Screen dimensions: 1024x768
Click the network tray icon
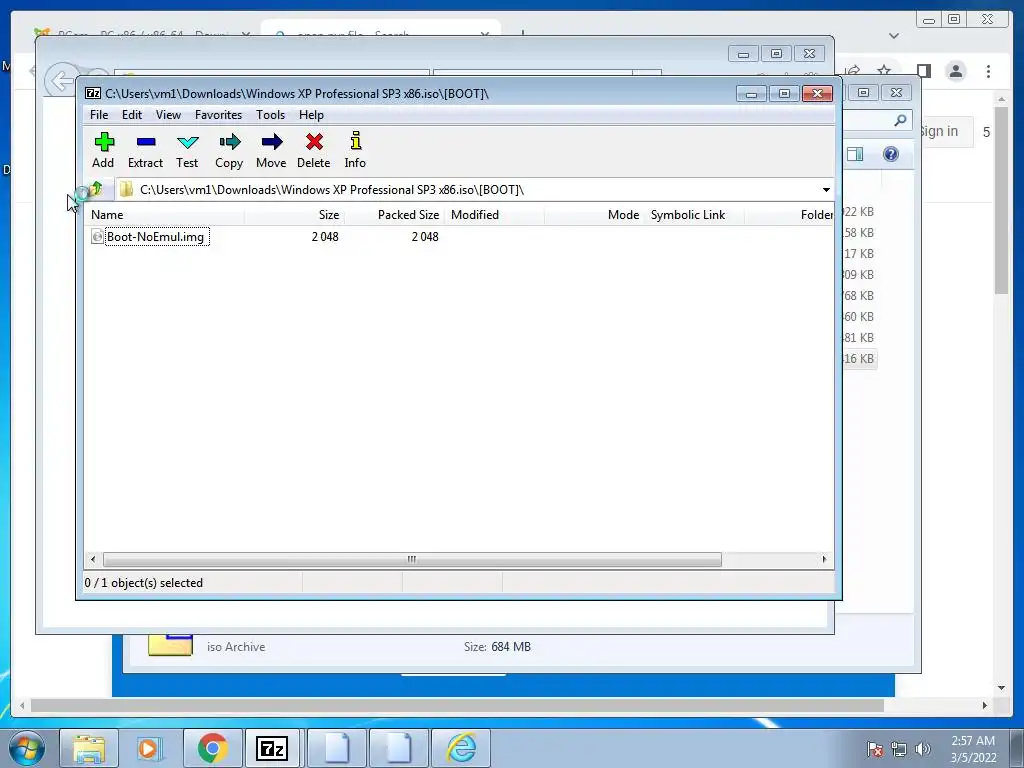[x=899, y=749]
